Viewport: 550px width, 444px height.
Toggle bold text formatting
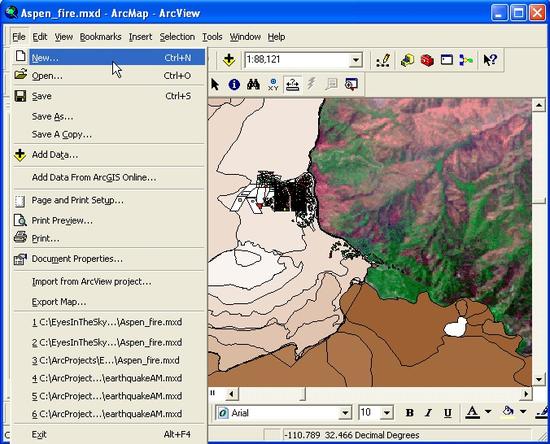click(x=409, y=413)
